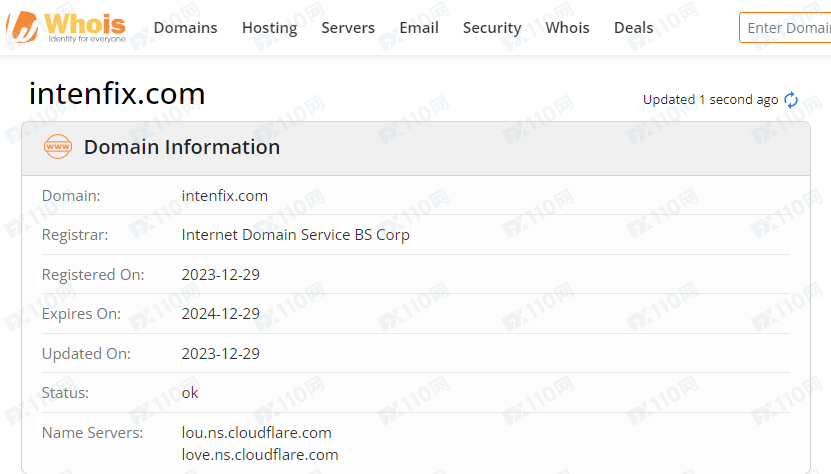Click the Expires On: label

point(81,314)
